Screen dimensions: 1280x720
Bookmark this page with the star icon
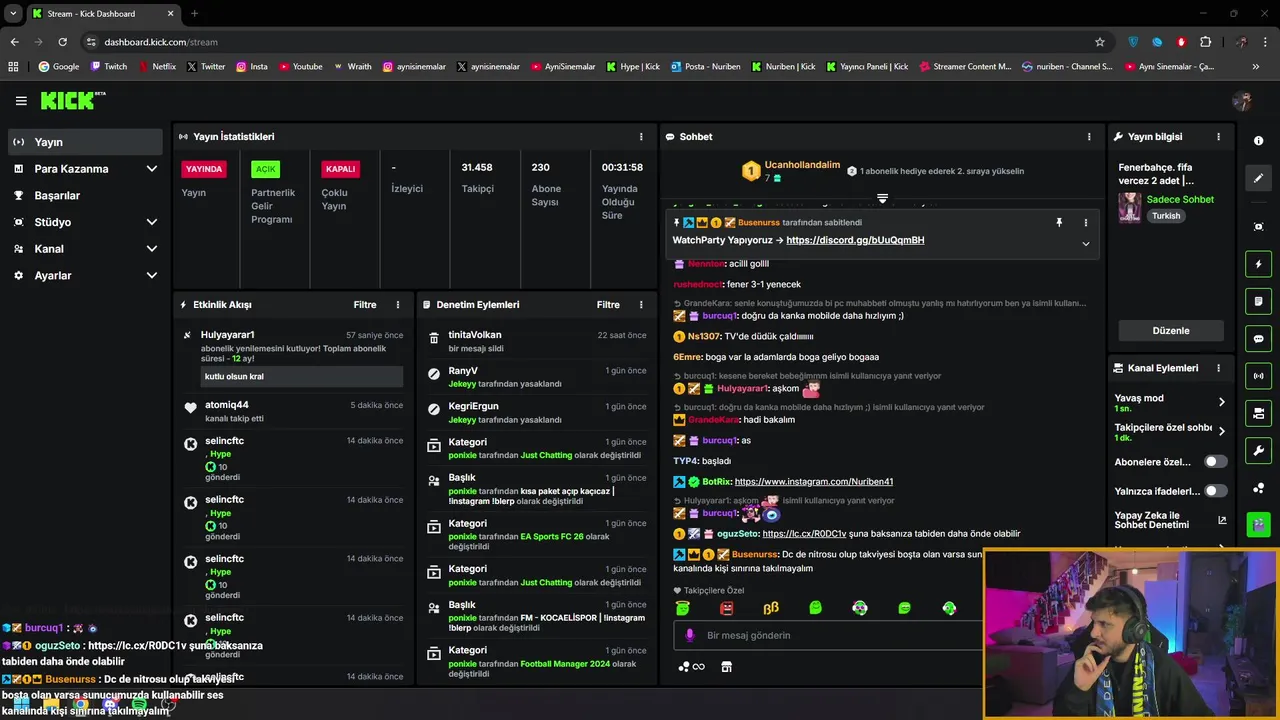[x=1100, y=42]
